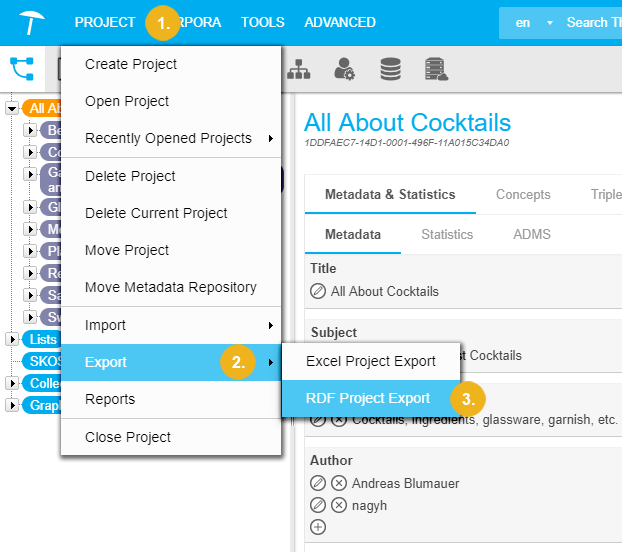Select Excel Project Export option
Viewport: 622px width, 552px height.
coord(370,361)
